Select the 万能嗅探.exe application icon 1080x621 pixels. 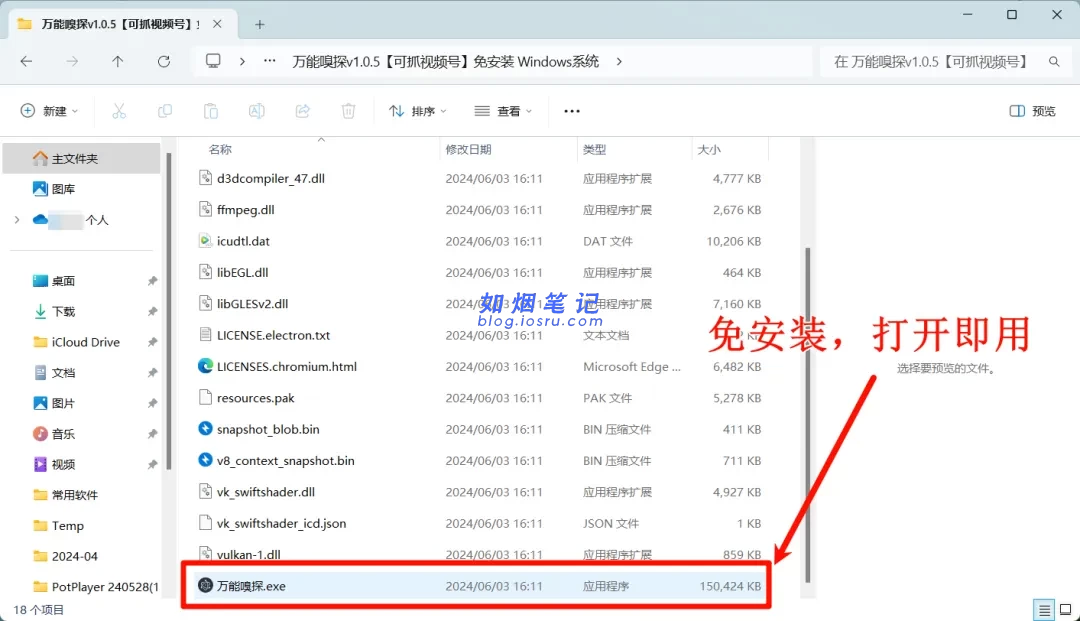tap(205, 585)
